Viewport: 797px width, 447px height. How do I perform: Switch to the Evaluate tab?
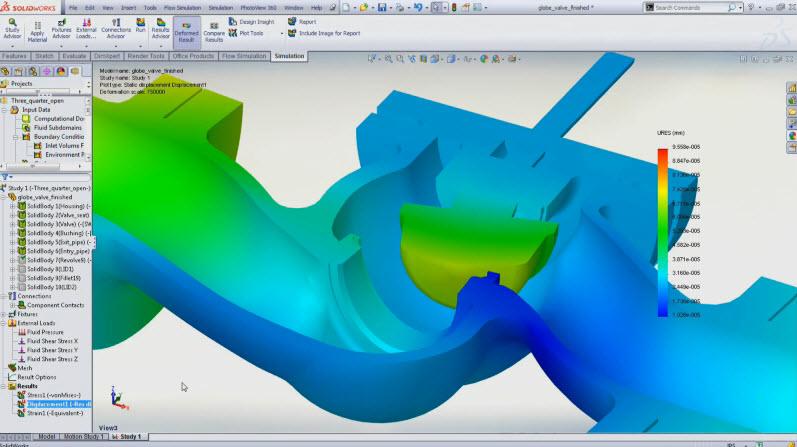tap(75, 56)
